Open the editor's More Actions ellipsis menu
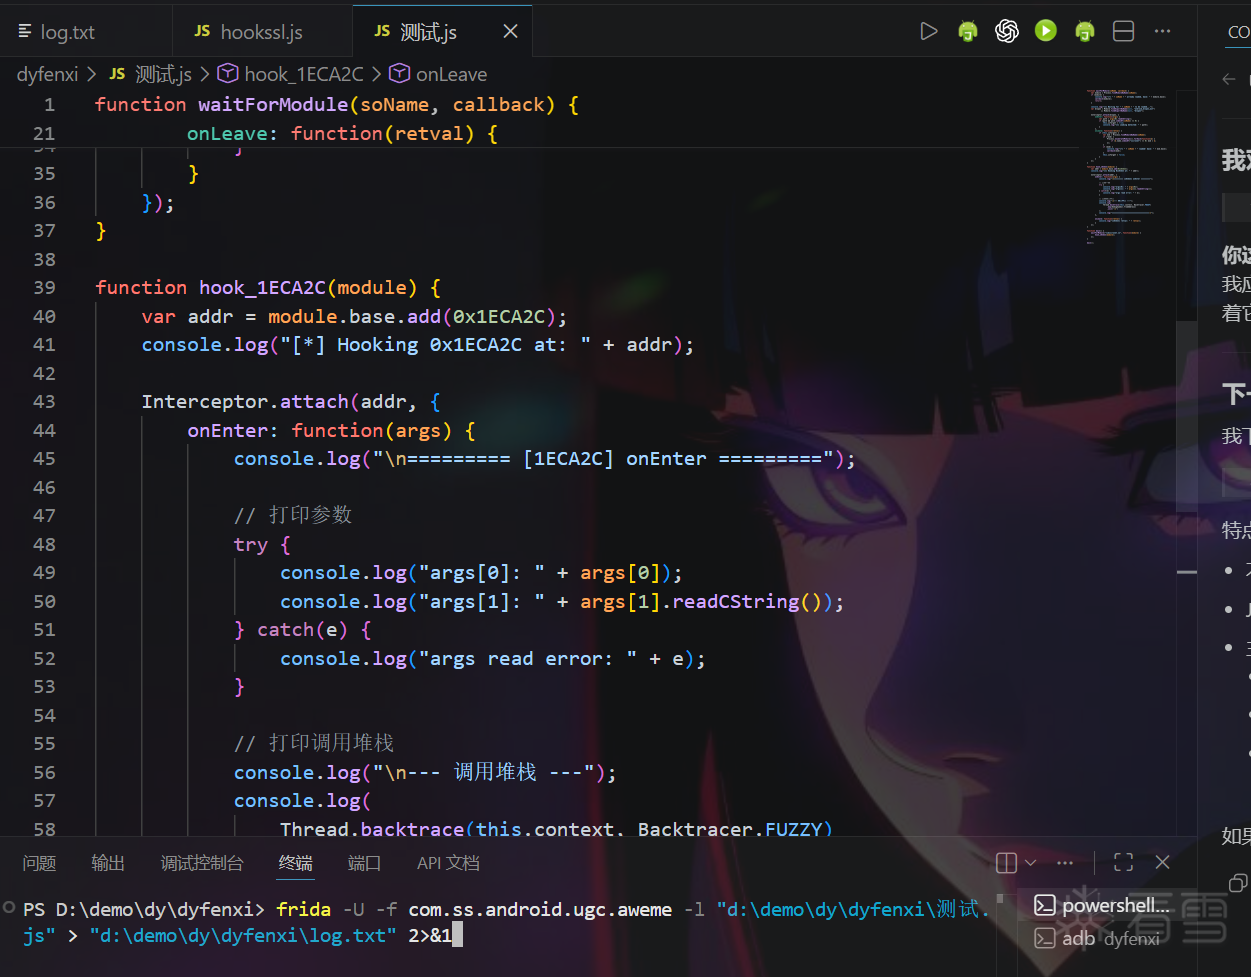The height and width of the screenshot is (977, 1251). click(1162, 31)
